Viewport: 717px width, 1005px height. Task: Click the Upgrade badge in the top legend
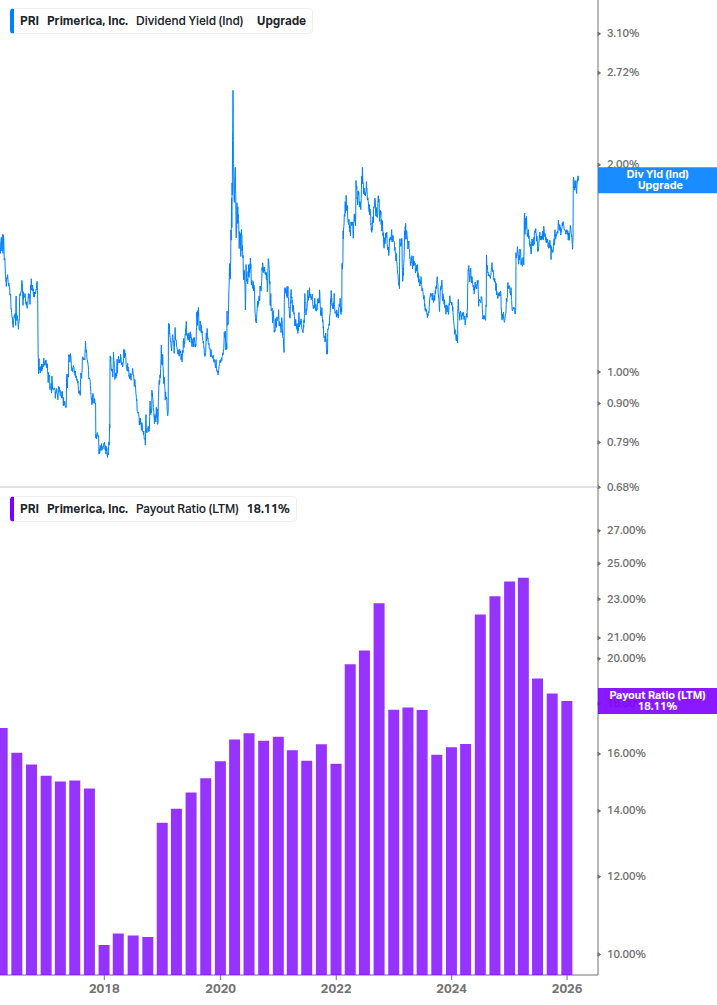(283, 19)
